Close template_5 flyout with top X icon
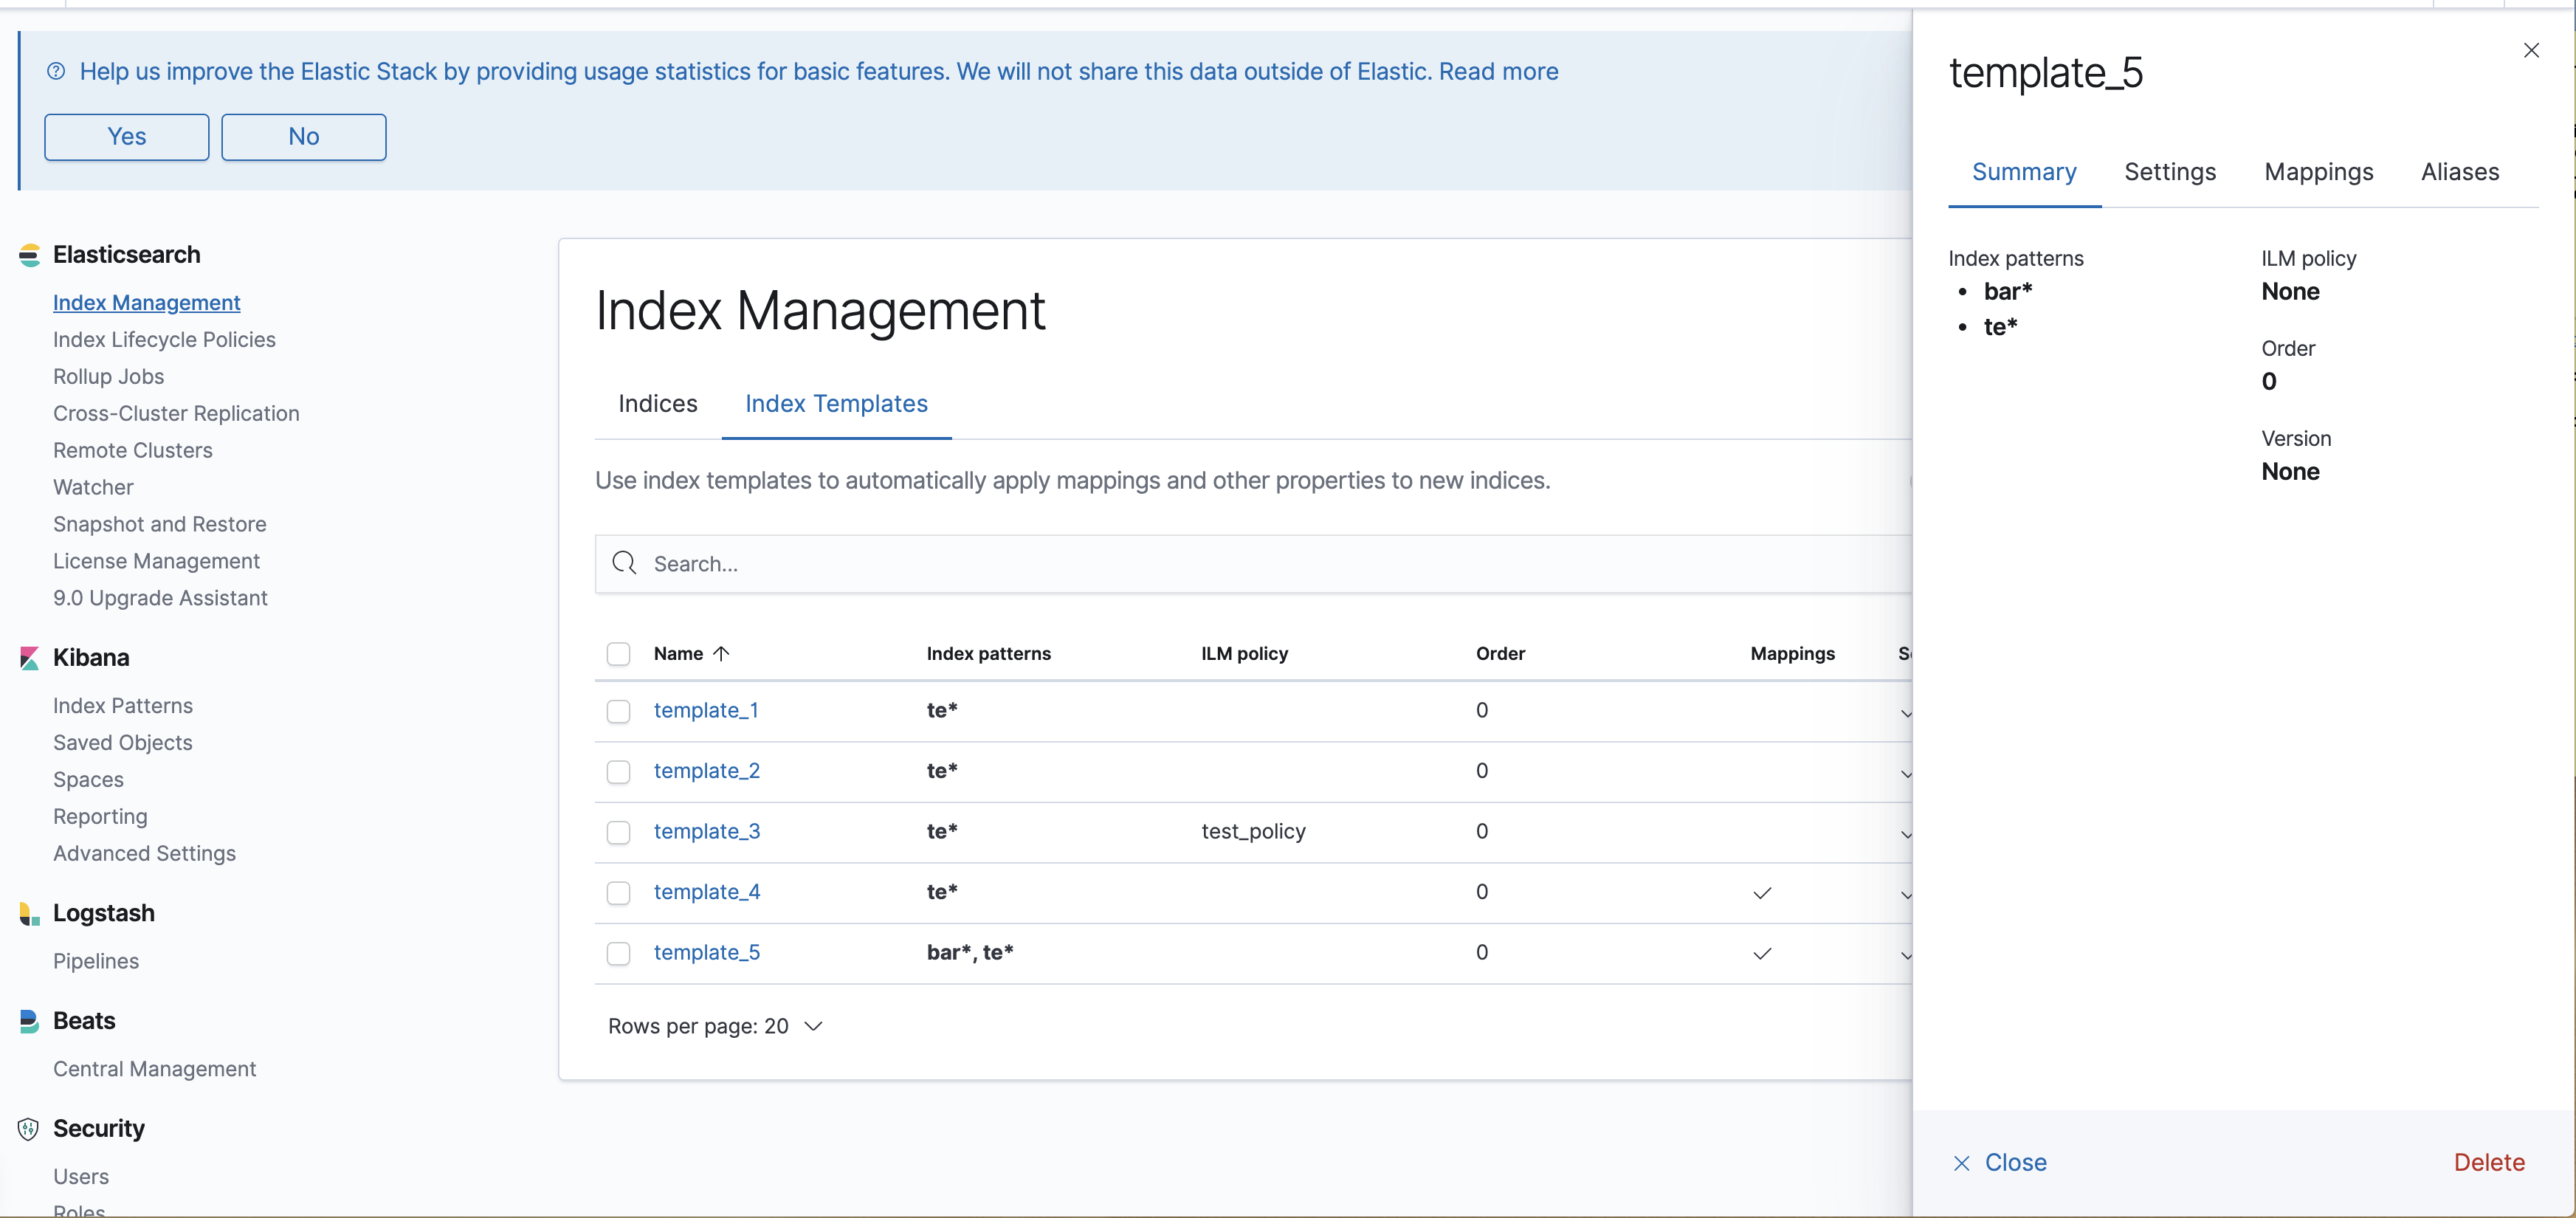Screen dimensions: 2576x1218 pos(2531,50)
